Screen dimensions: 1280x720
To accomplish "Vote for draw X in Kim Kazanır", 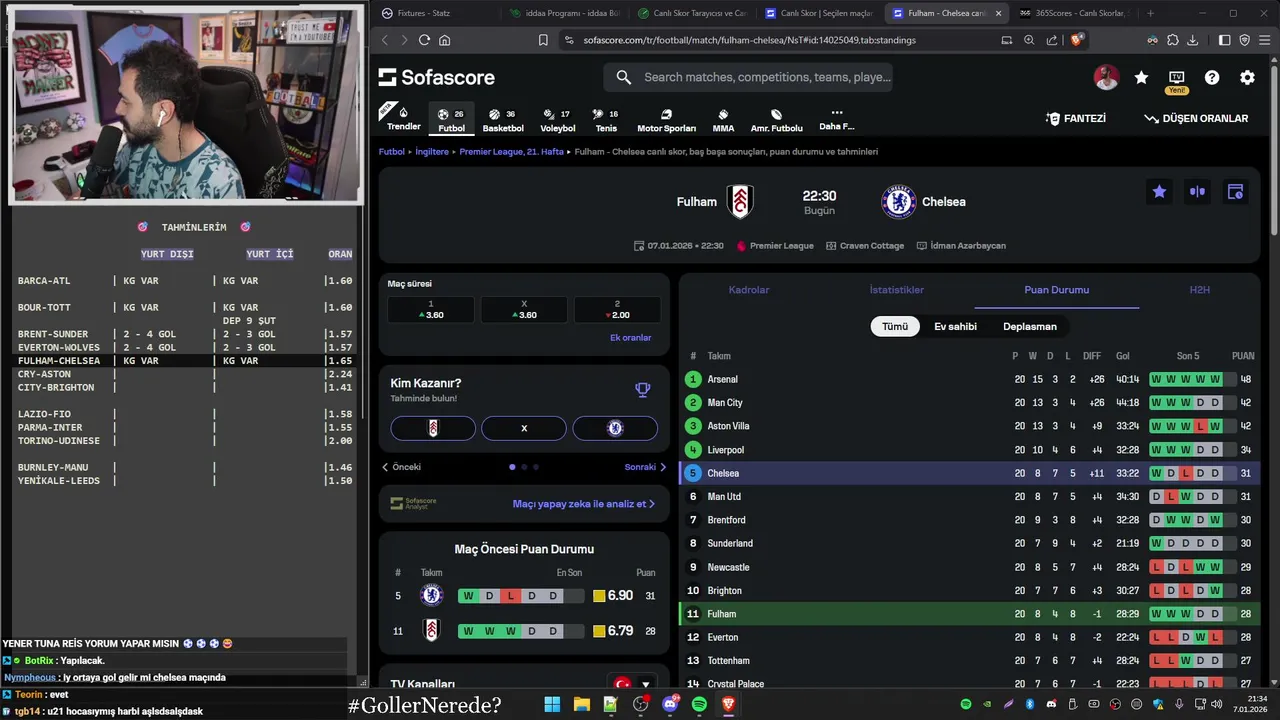I will (x=524, y=428).
